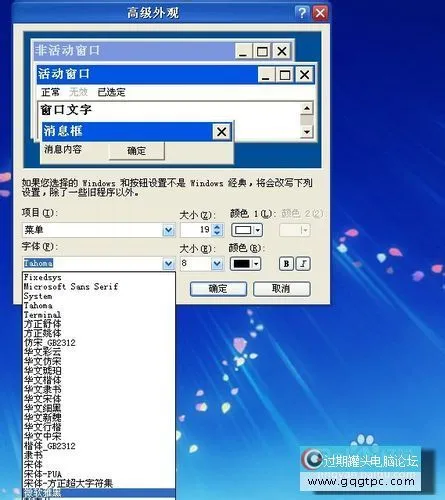Toggle the bold B font button

286,264
